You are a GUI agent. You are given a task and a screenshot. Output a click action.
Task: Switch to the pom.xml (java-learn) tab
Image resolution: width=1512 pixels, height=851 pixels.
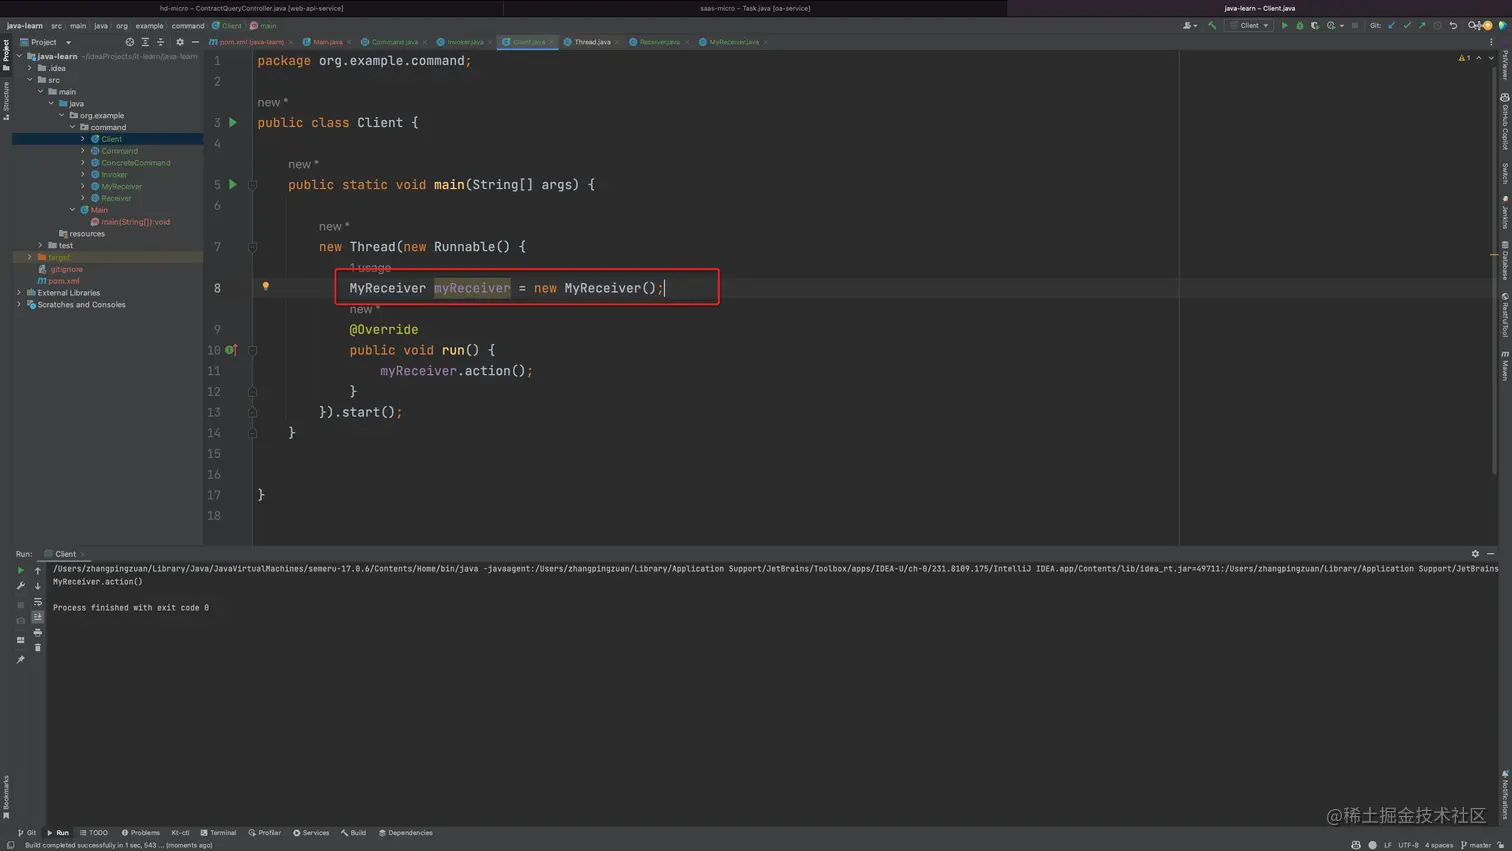tap(251, 42)
